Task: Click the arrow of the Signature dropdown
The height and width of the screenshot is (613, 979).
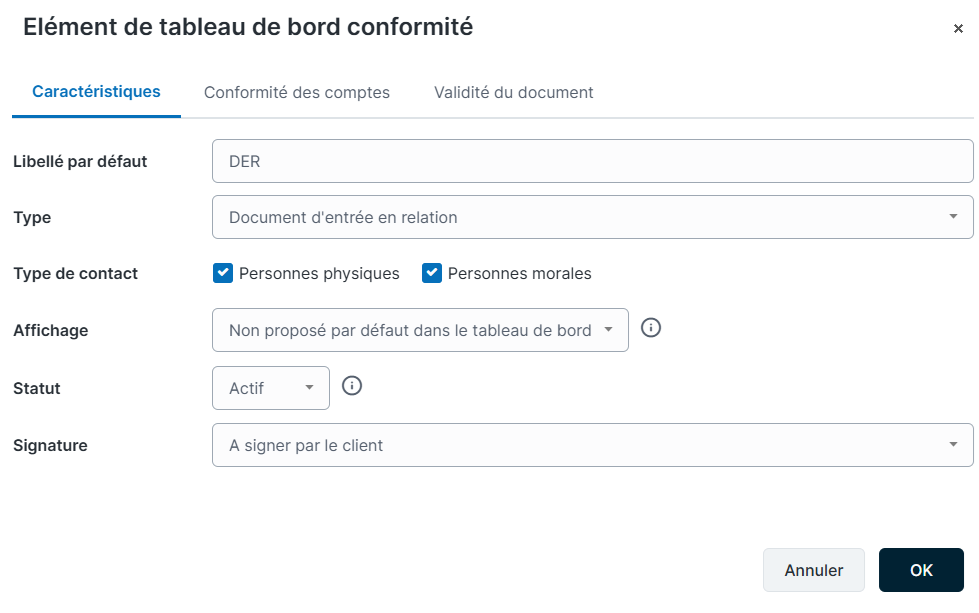Action: click(x=953, y=444)
